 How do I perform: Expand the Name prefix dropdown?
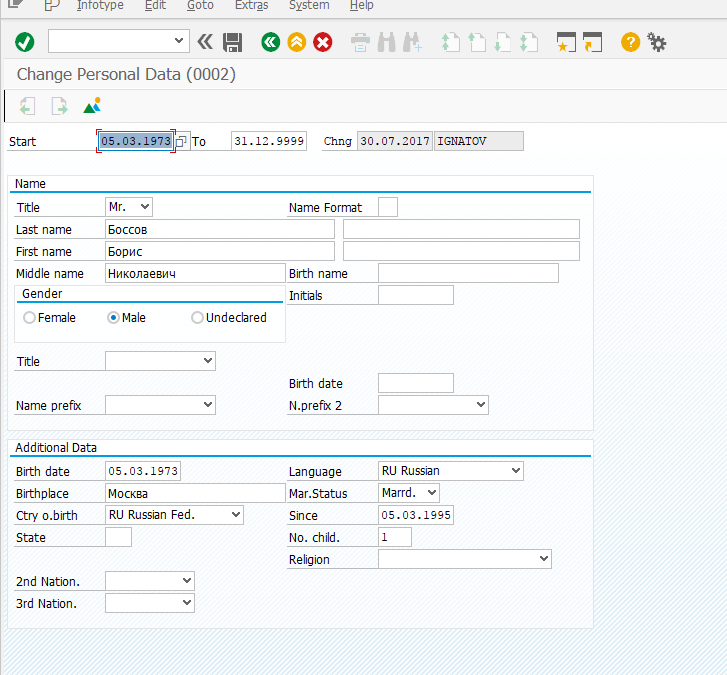(x=208, y=405)
